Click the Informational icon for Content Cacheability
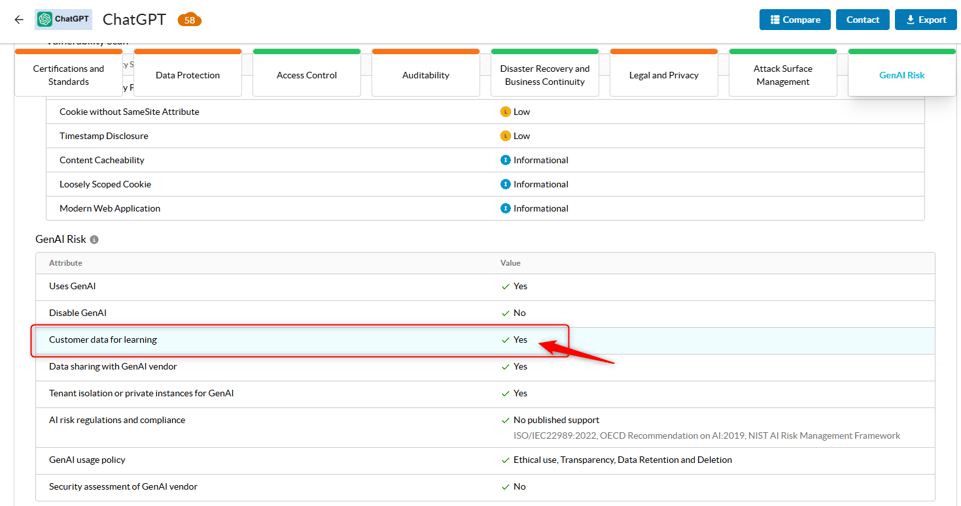This screenshot has width=961, height=506. (505, 160)
